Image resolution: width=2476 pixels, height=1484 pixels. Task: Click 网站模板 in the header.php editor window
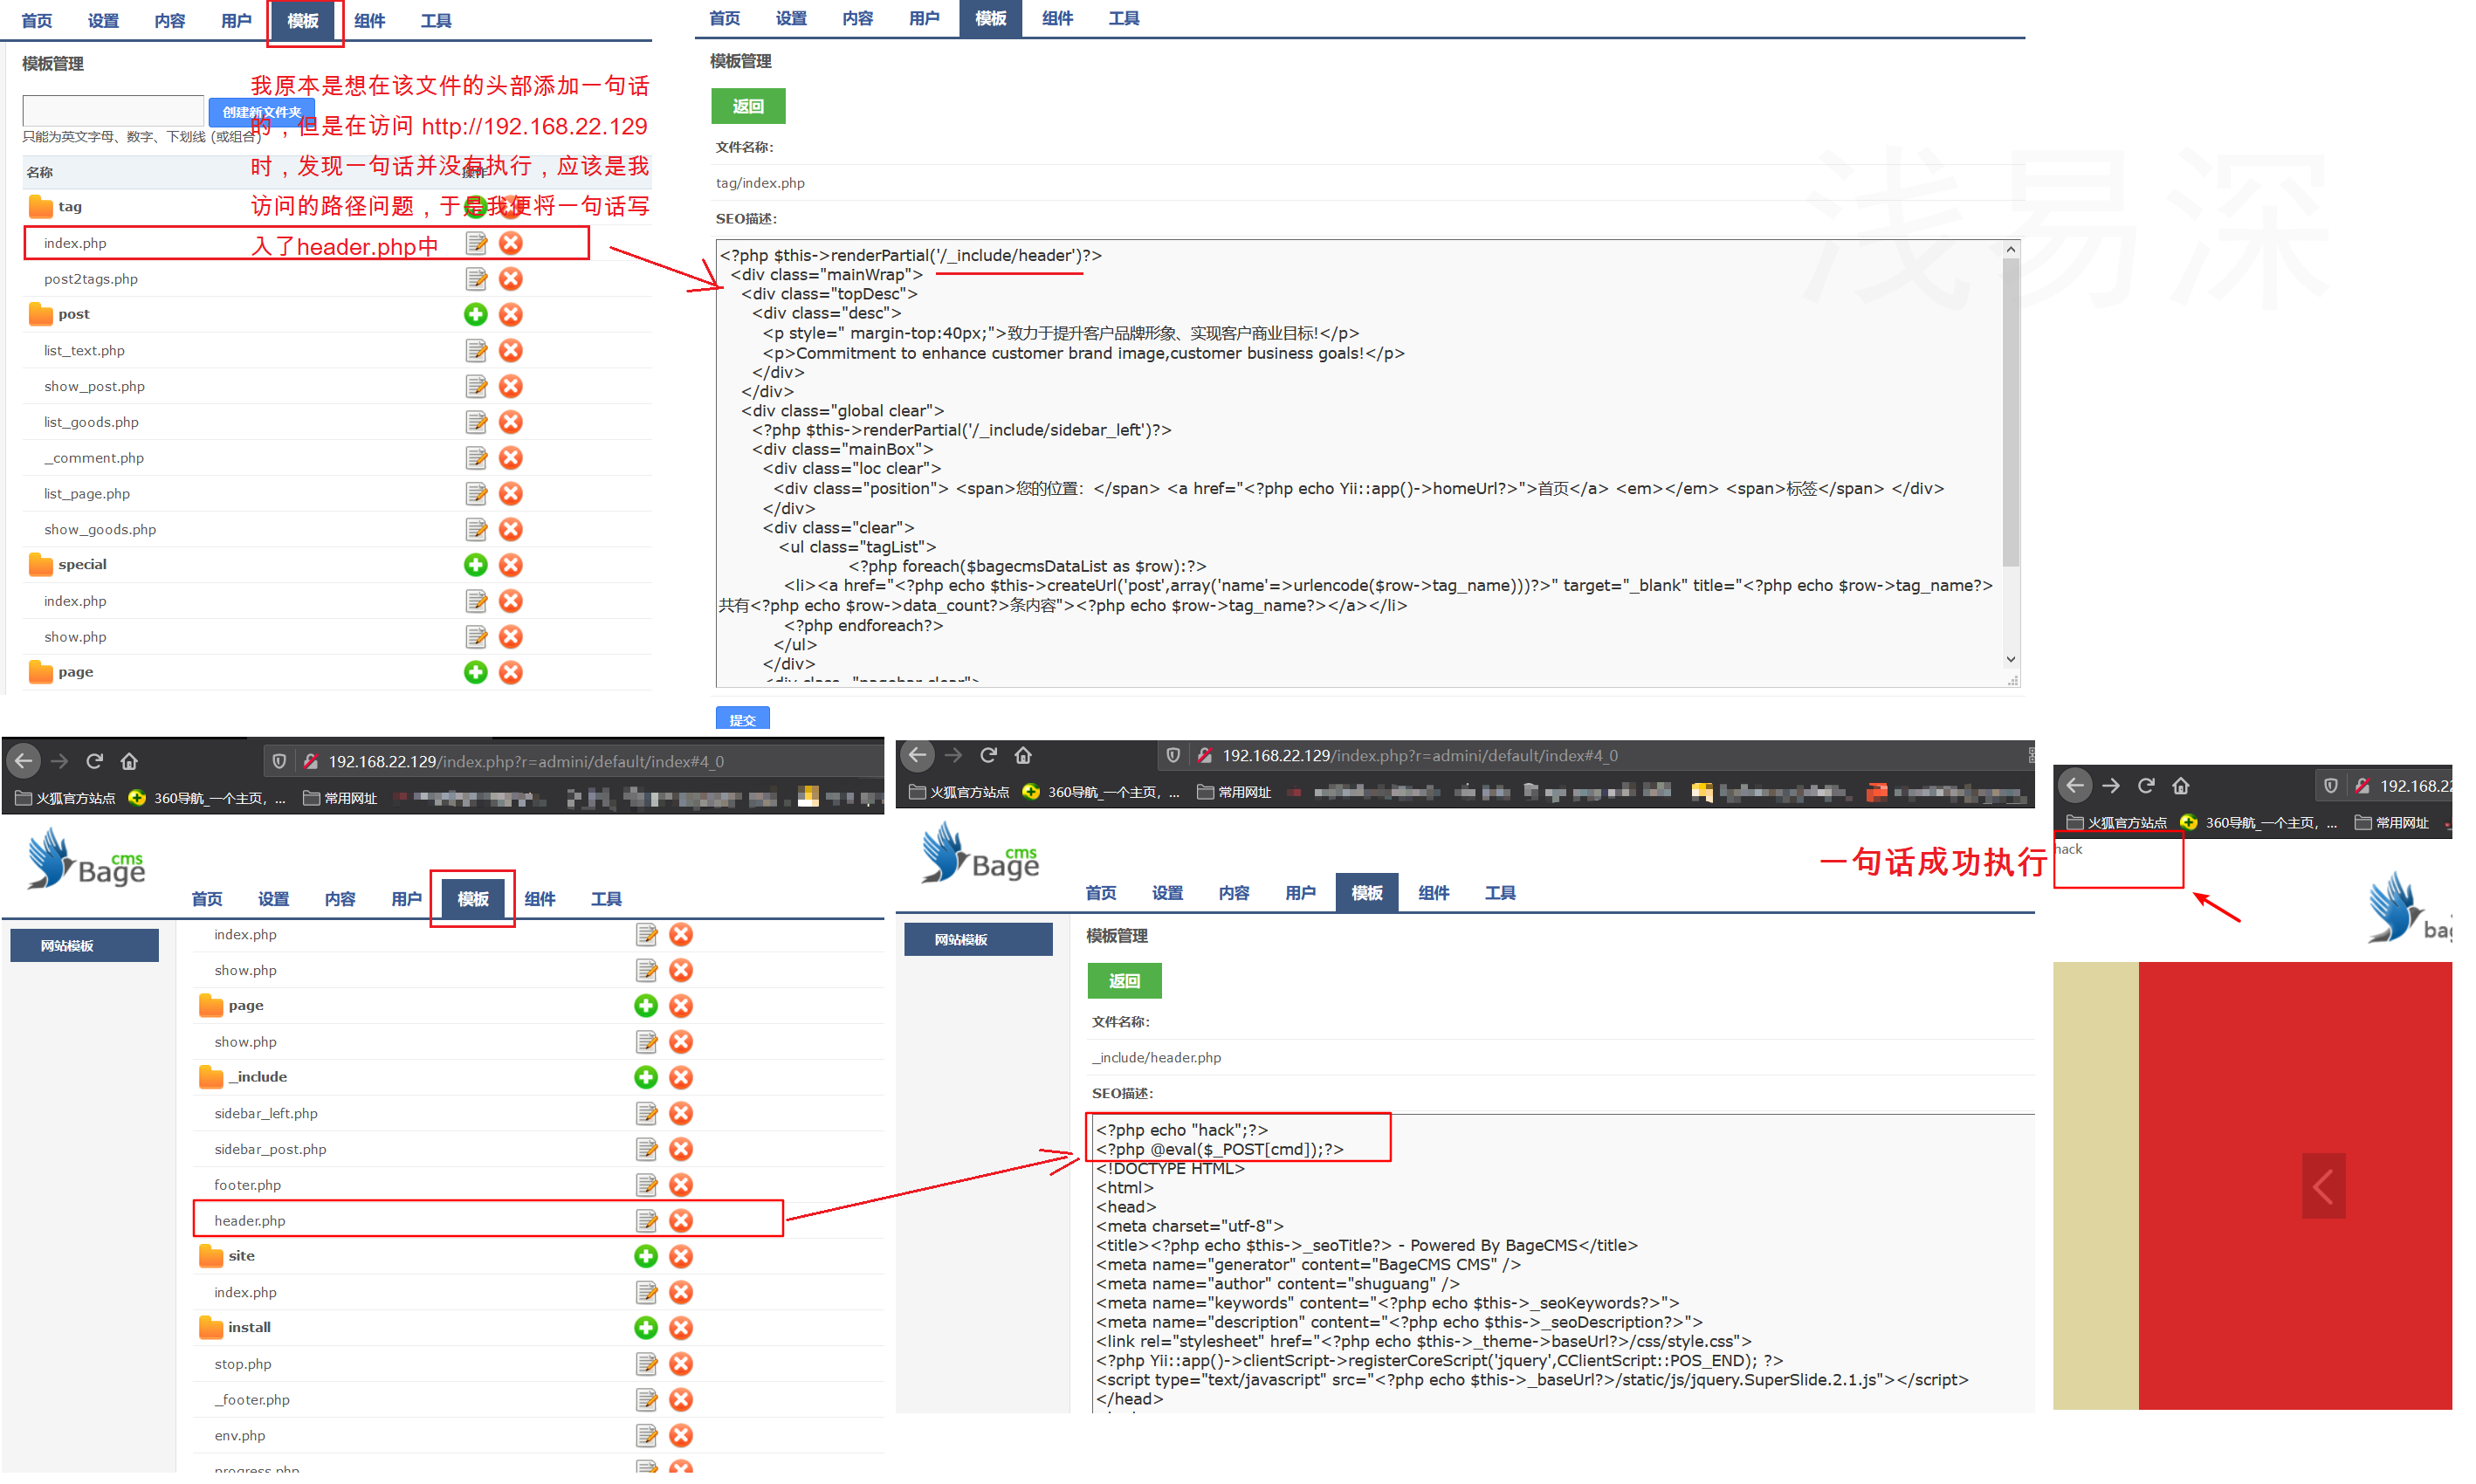[978, 940]
